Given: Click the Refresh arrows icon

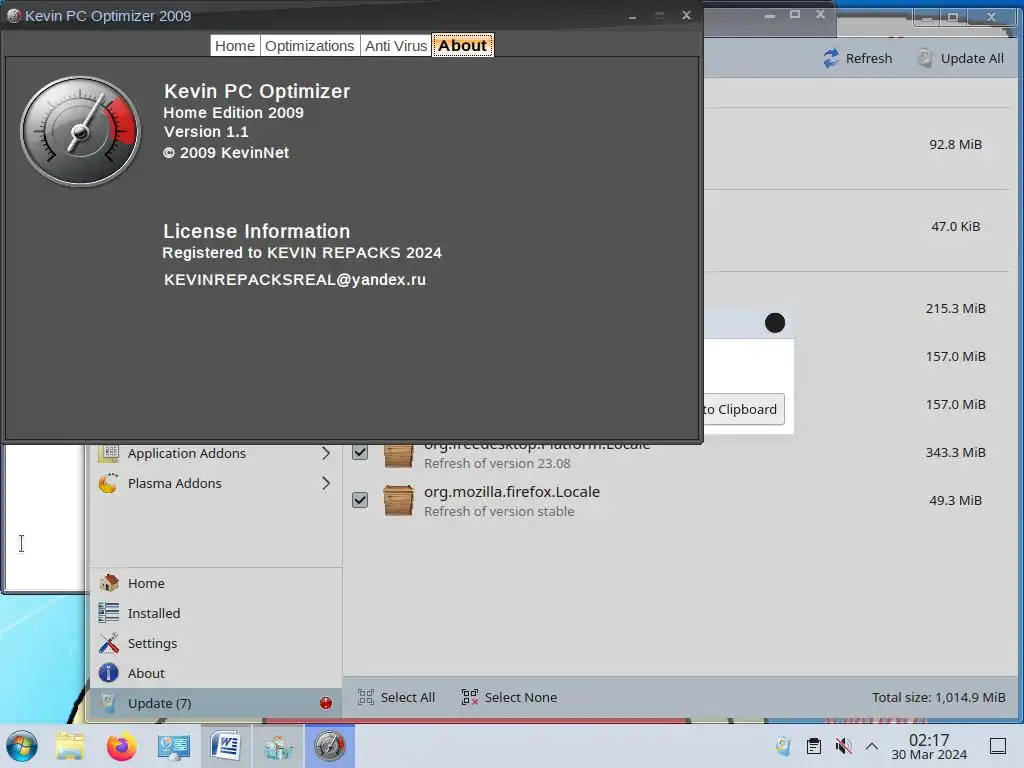Looking at the screenshot, I should (x=831, y=58).
